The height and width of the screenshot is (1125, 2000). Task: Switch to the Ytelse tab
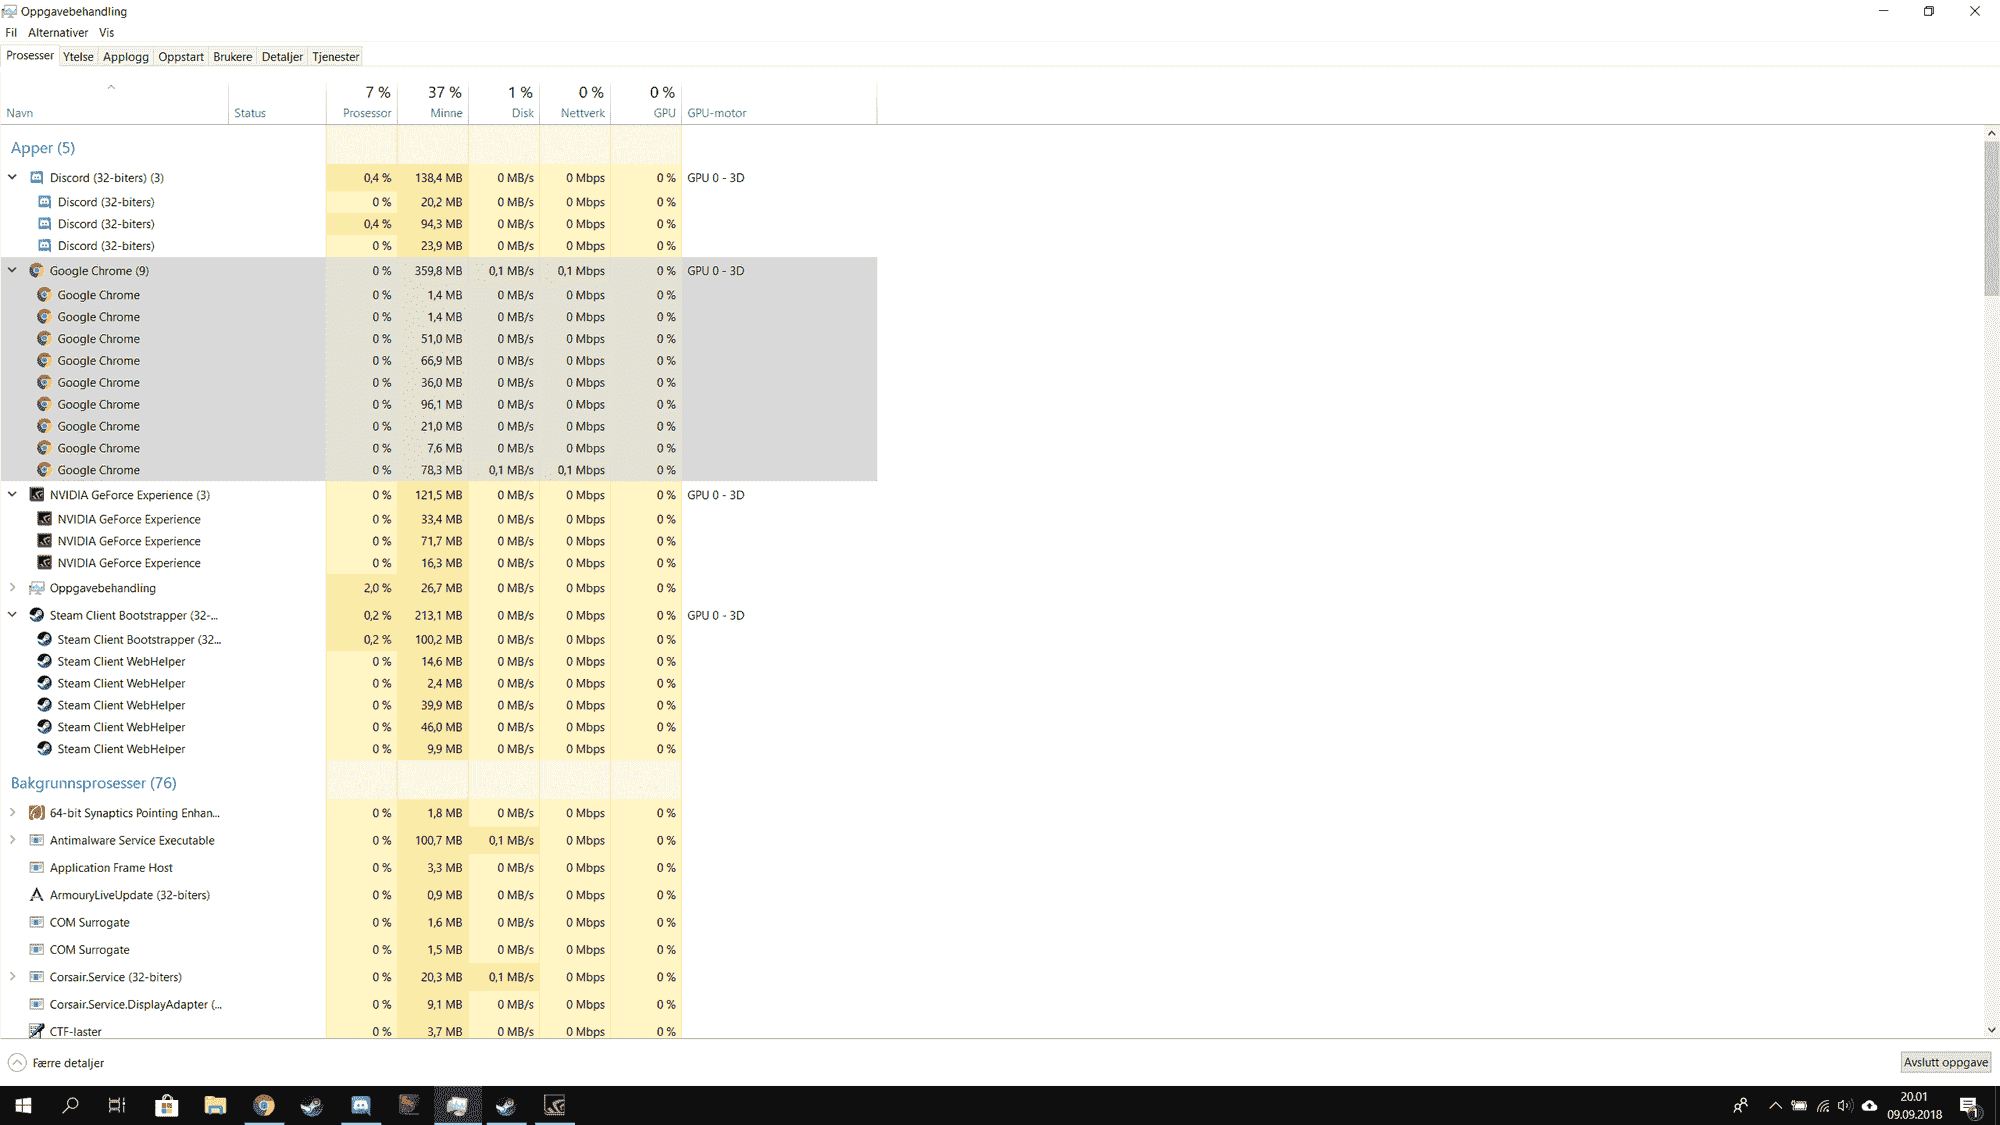click(x=78, y=57)
